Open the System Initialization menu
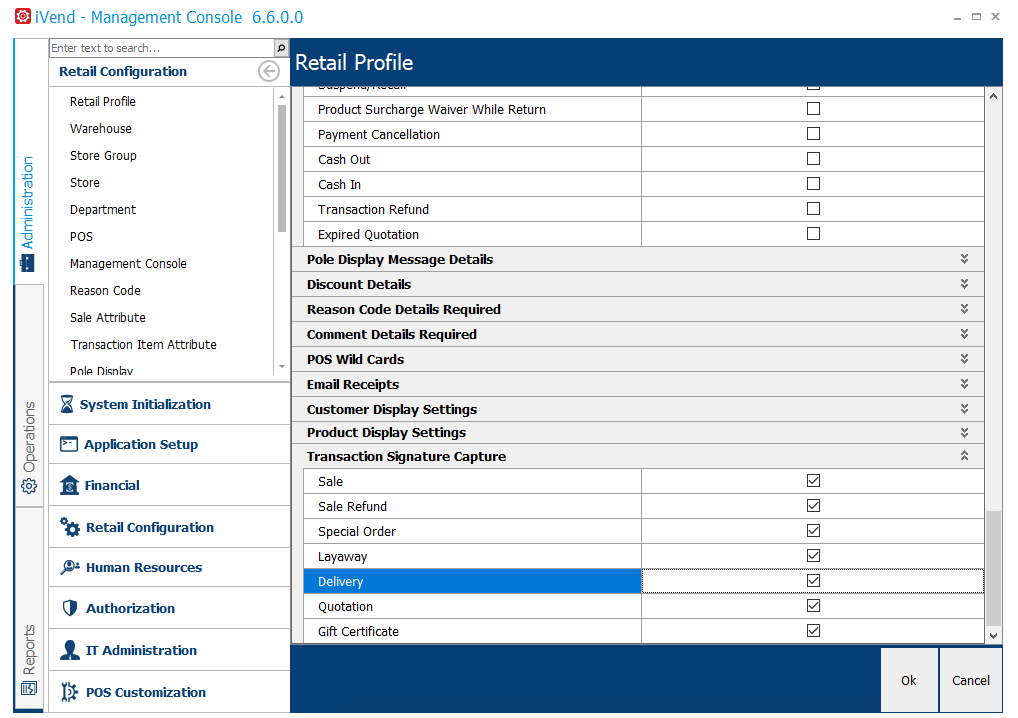Screen dimensions: 1018x718 coord(169,404)
